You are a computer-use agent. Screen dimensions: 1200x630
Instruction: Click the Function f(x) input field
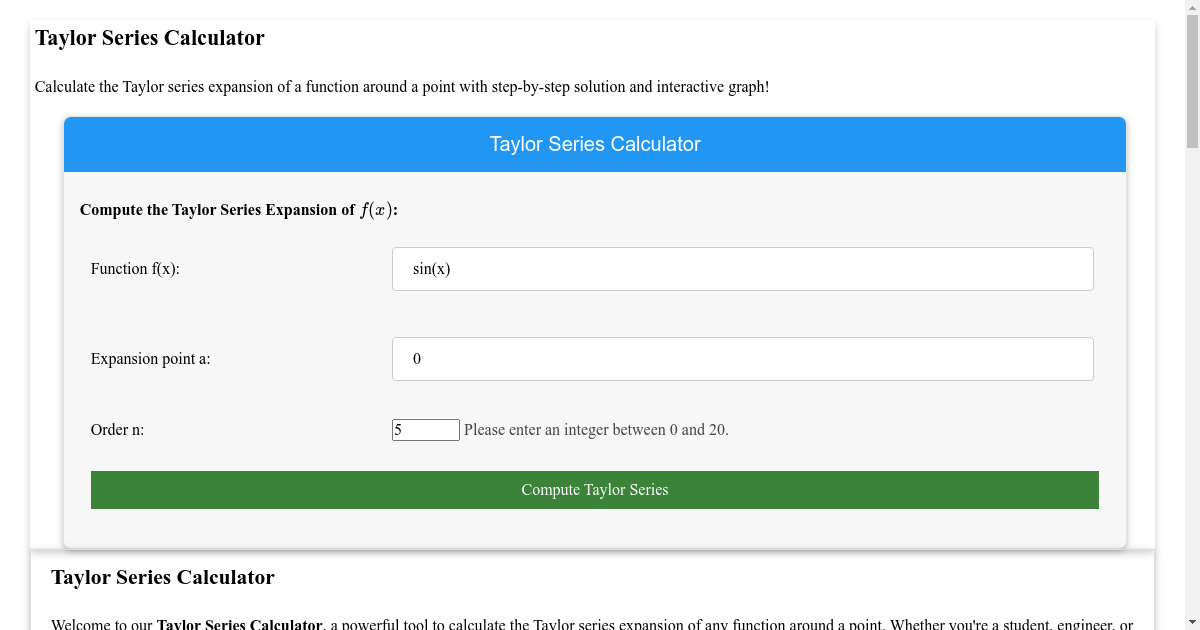742,268
